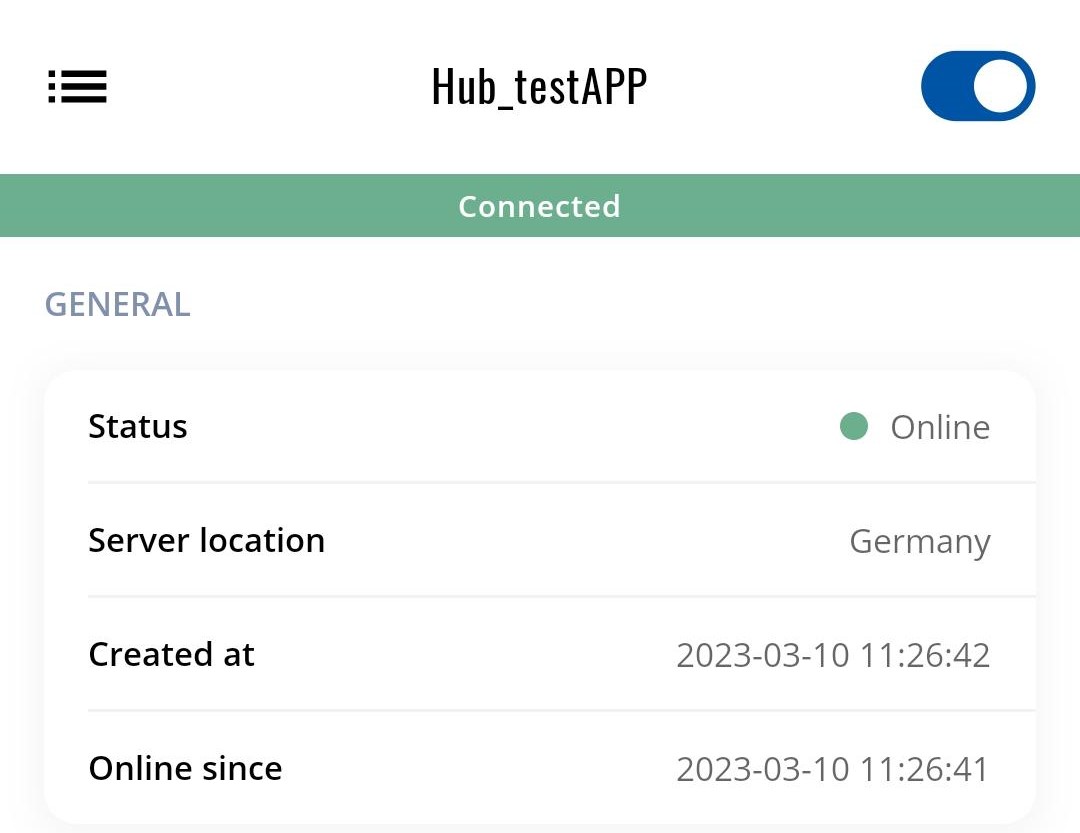Toggle the Hub_testAPP connection switch
This screenshot has height=833, width=1080.
click(977, 86)
